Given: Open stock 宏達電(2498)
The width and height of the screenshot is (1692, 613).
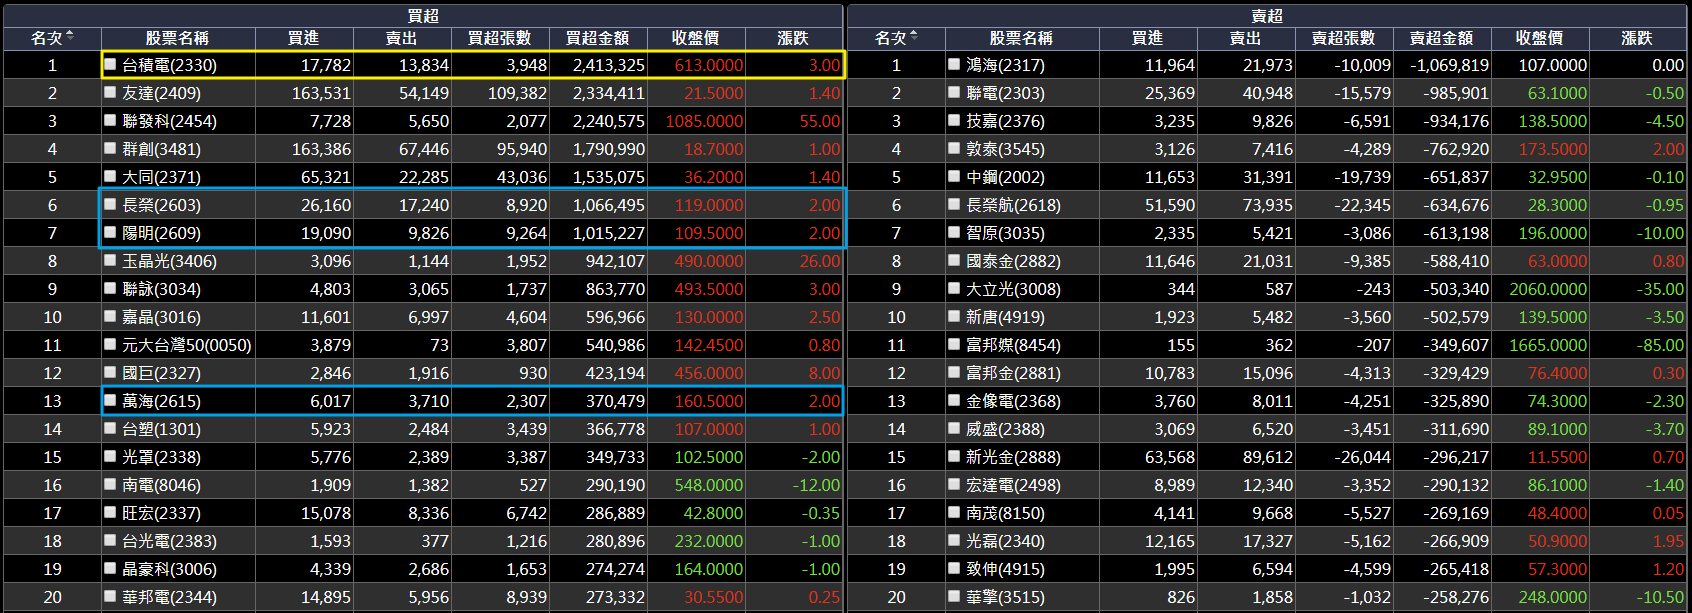Looking at the screenshot, I should point(1014,485).
